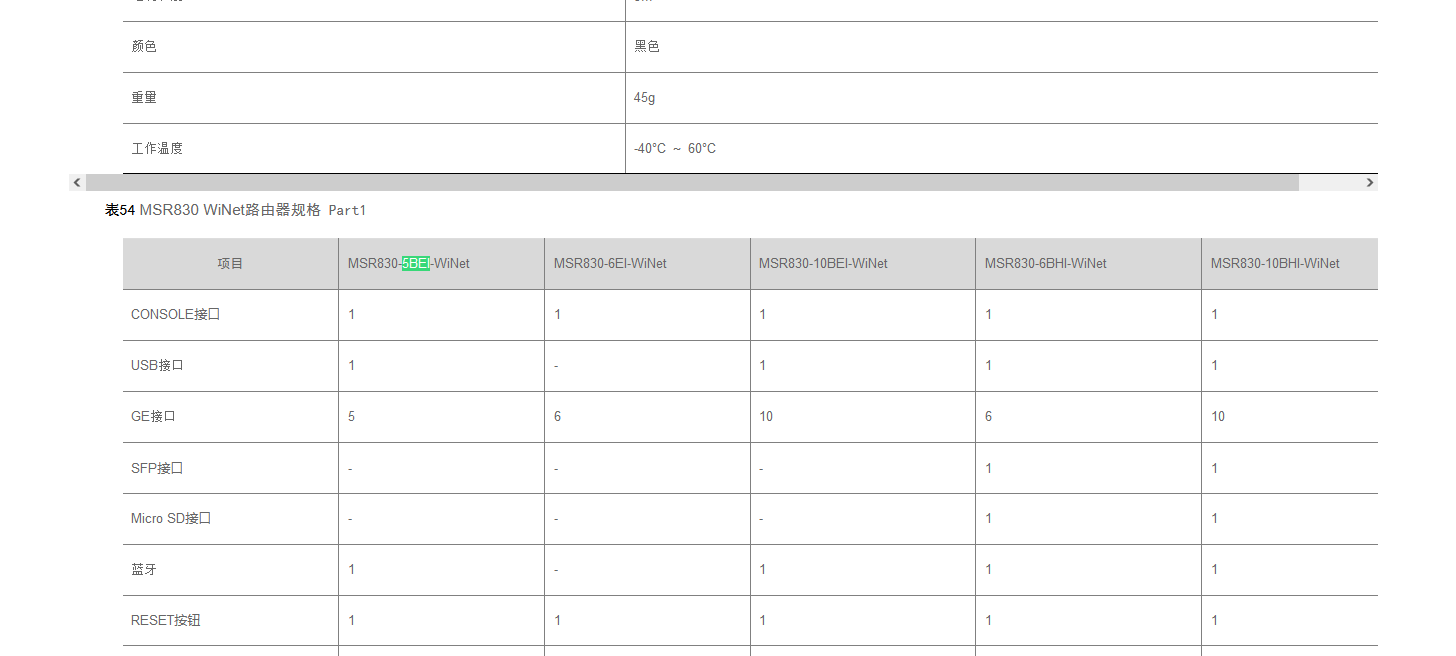Click USB接口 dash for MSR830-6EI-WiNet
Screen dimensions: 1456x656
pos(556,366)
